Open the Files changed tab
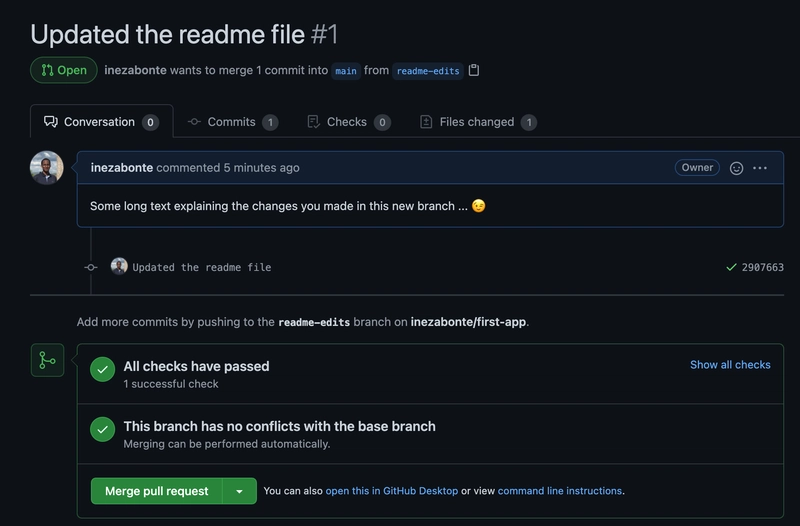 coord(478,122)
